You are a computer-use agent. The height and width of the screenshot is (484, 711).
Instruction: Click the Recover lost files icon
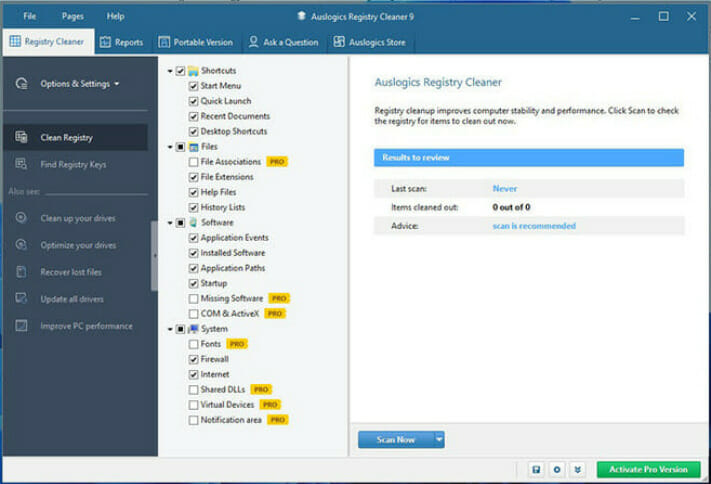point(21,272)
